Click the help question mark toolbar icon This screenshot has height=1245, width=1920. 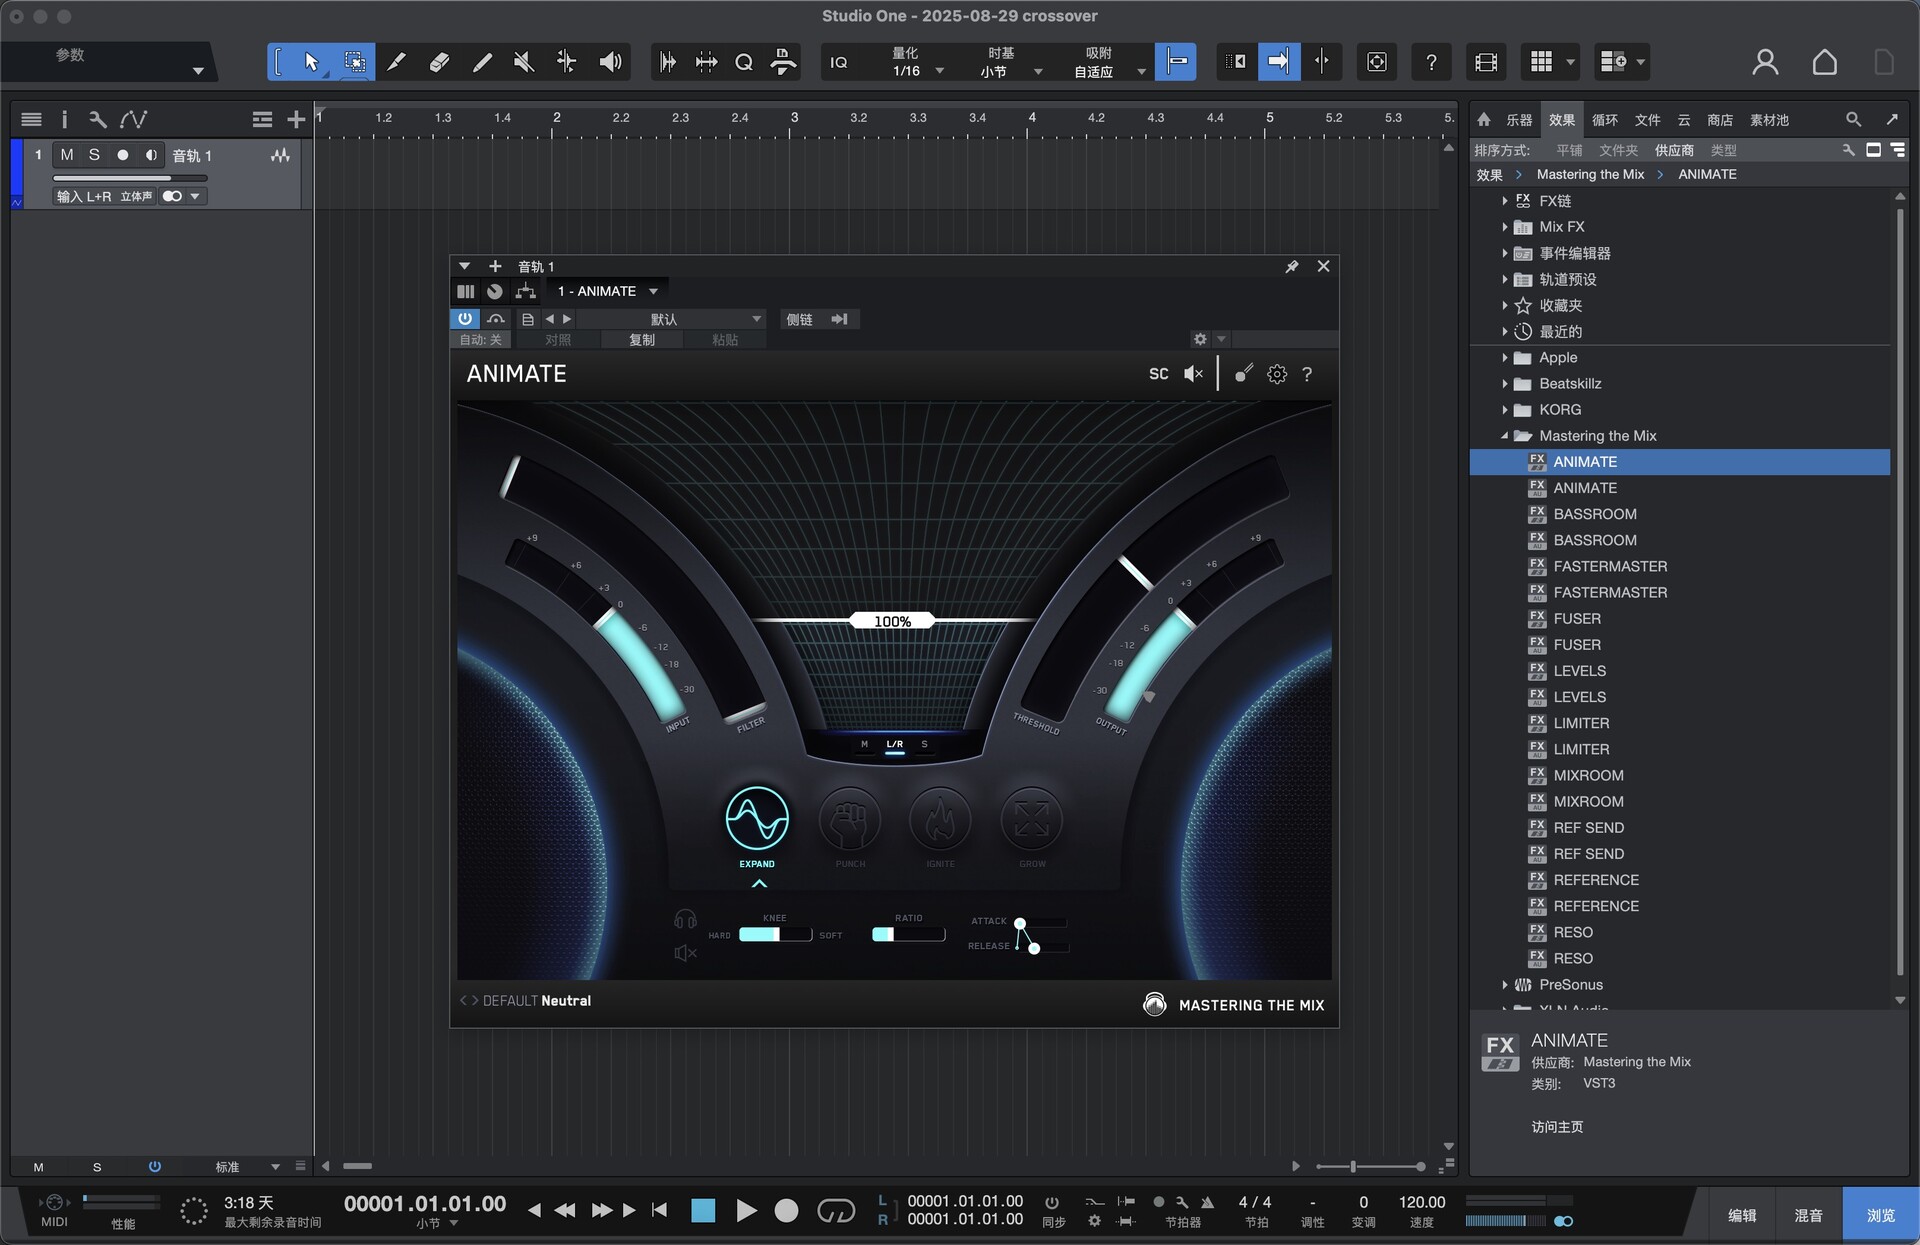click(x=1431, y=62)
